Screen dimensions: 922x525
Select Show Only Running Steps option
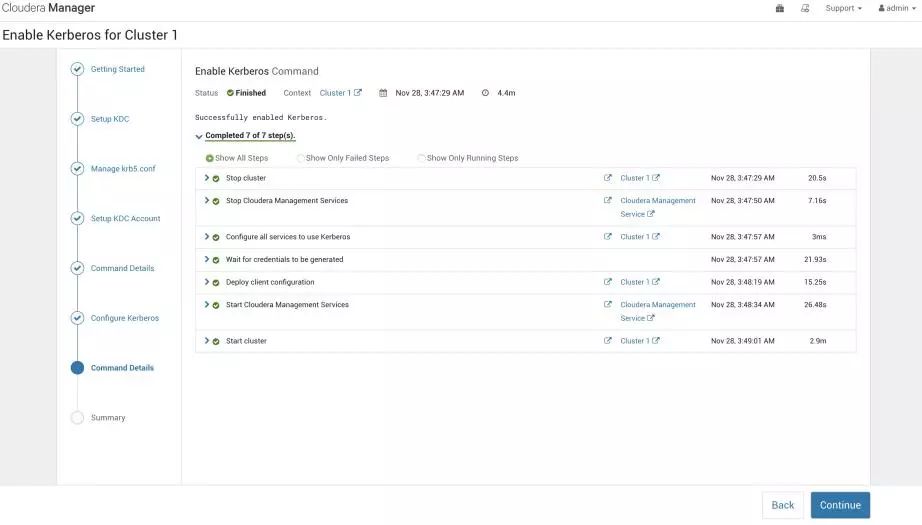(x=422, y=158)
